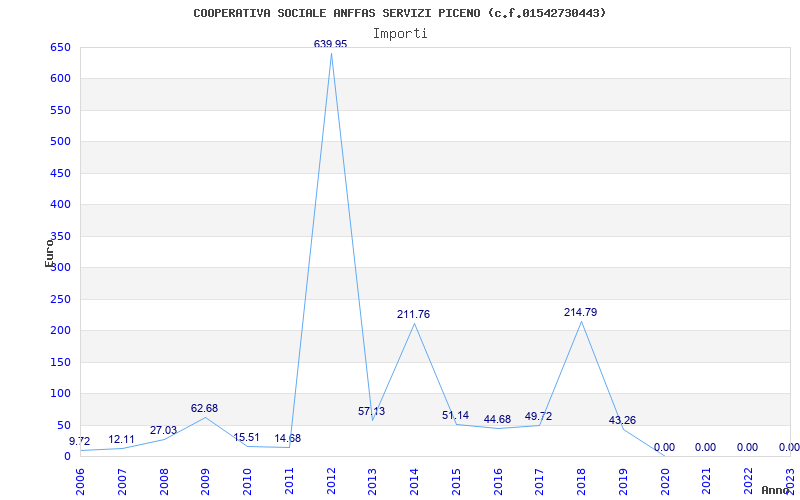Click the y-axis value 250
800x500 pixels.
coord(60,299)
